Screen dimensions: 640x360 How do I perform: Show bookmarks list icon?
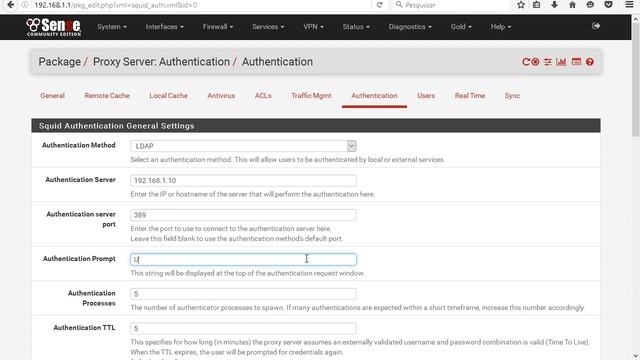537,5
